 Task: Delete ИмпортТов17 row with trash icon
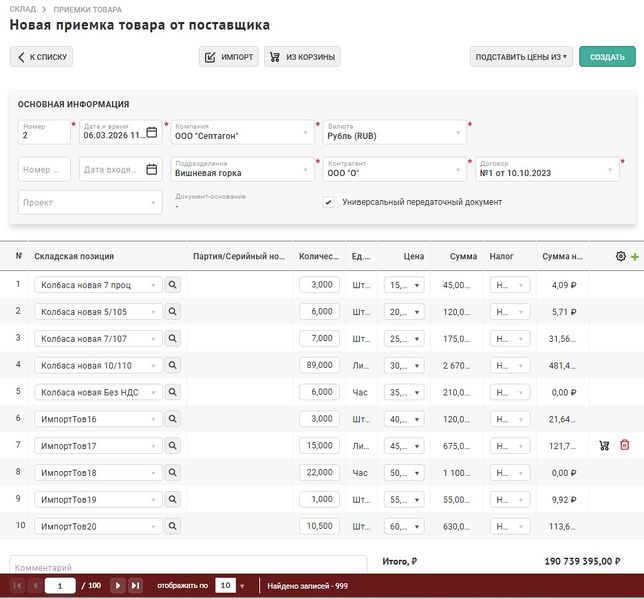tap(624, 445)
